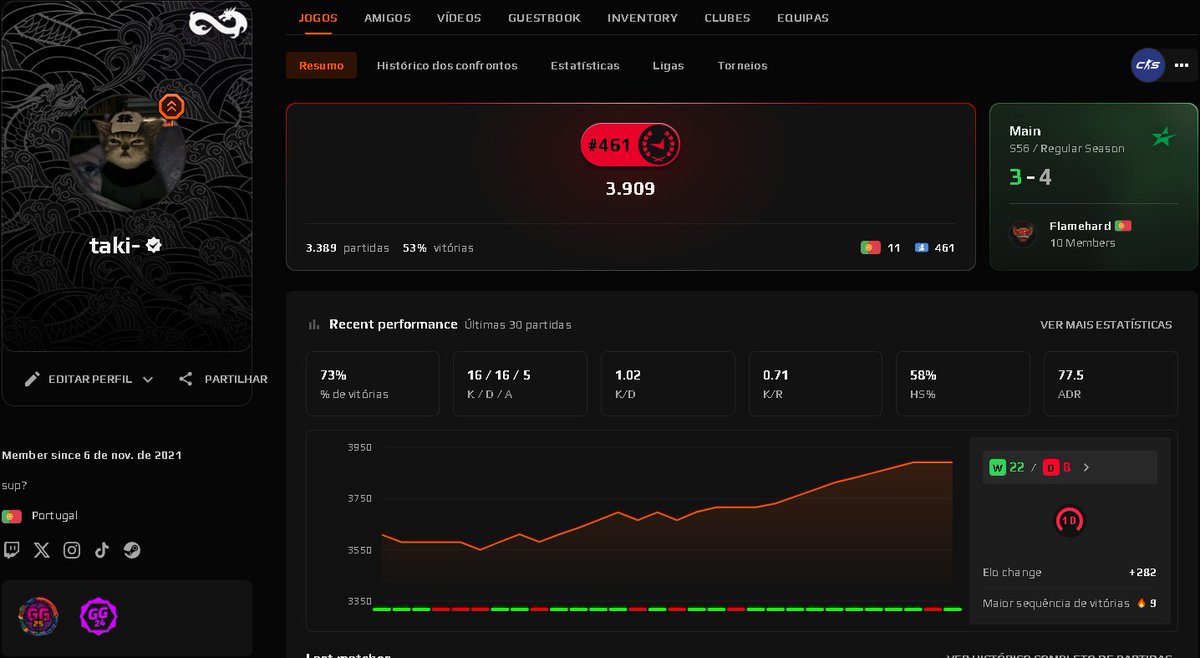Open the Guestbook tab
The width and height of the screenshot is (1200, 658).
click(544, 18)
